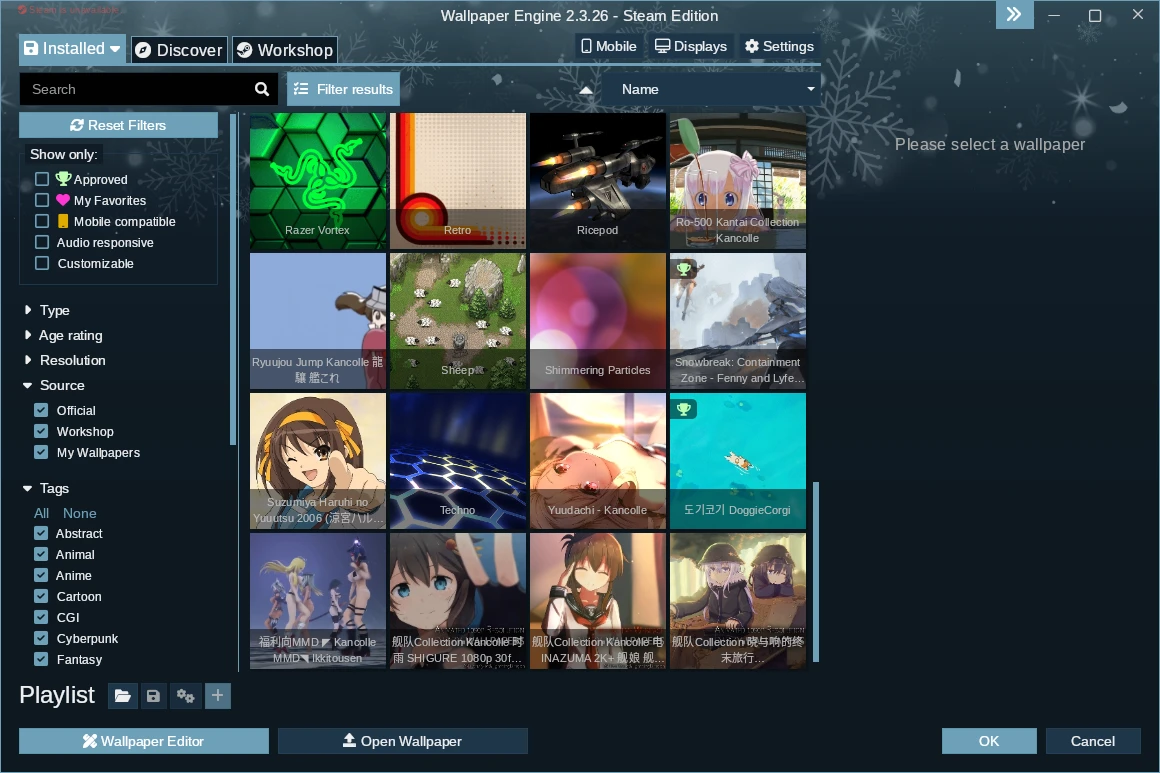Expand the Resolution filter section

click(x=64, y=360)
